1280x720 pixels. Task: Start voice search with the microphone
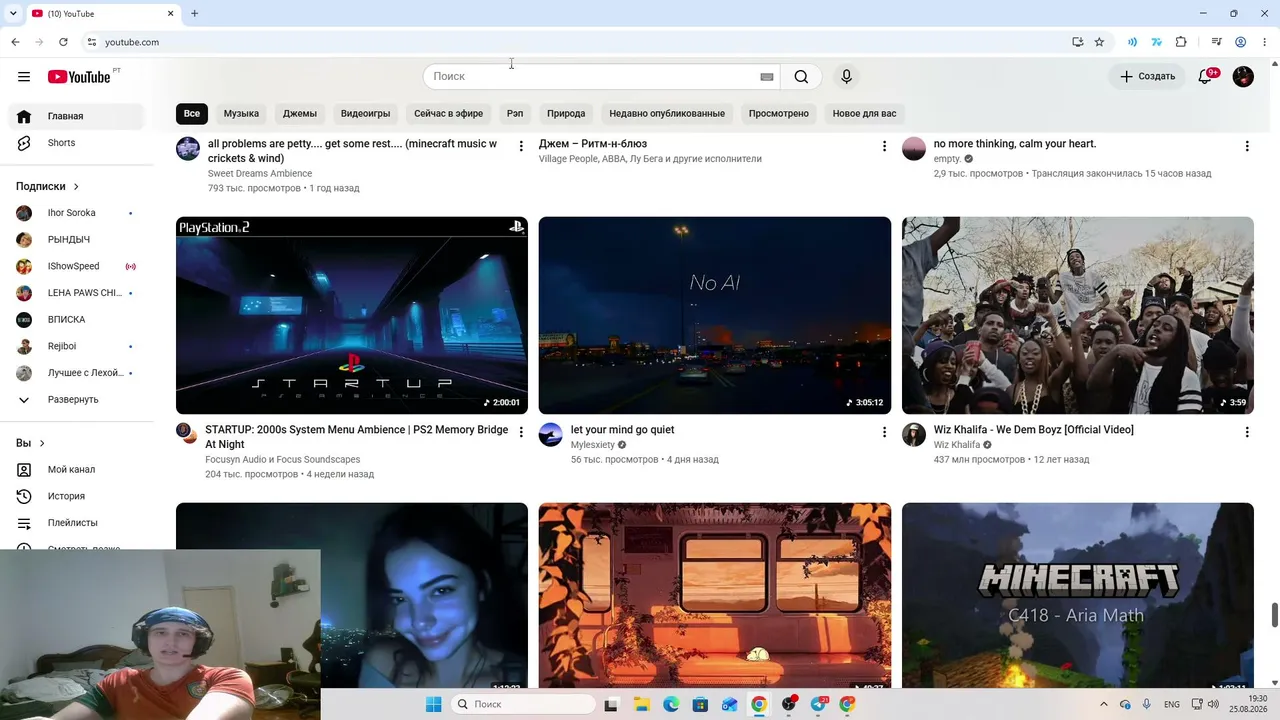pos(846,77)
